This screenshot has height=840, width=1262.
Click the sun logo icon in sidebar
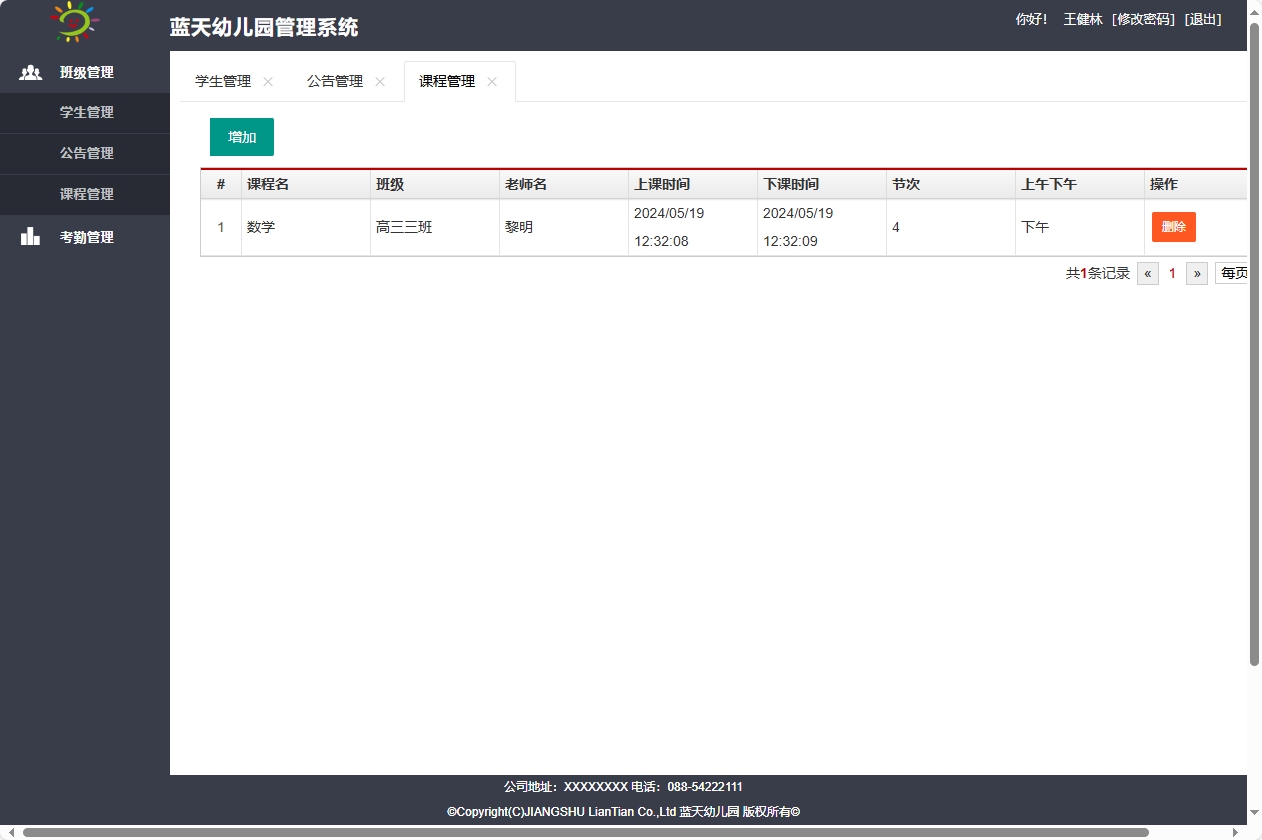[73, 21]
